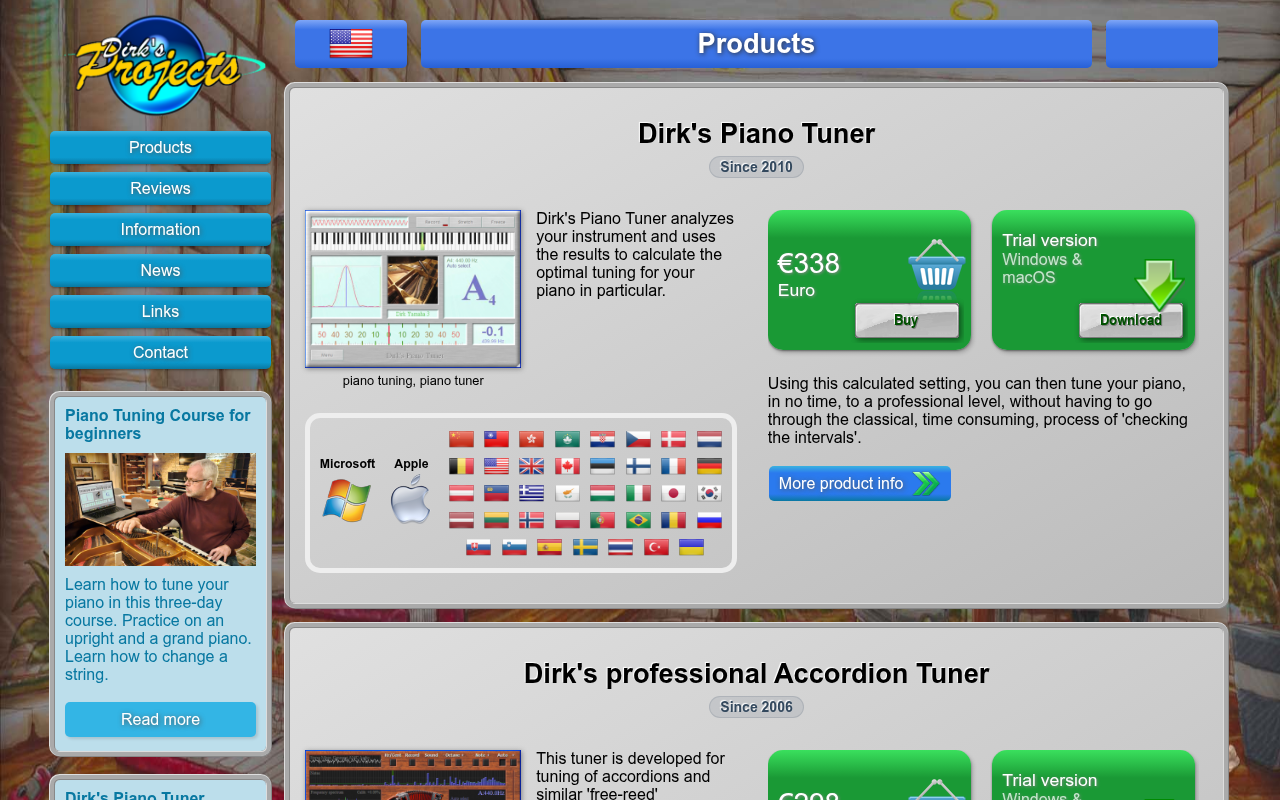
Task: Click Download button for trial version
Action: click(1130, 321)
